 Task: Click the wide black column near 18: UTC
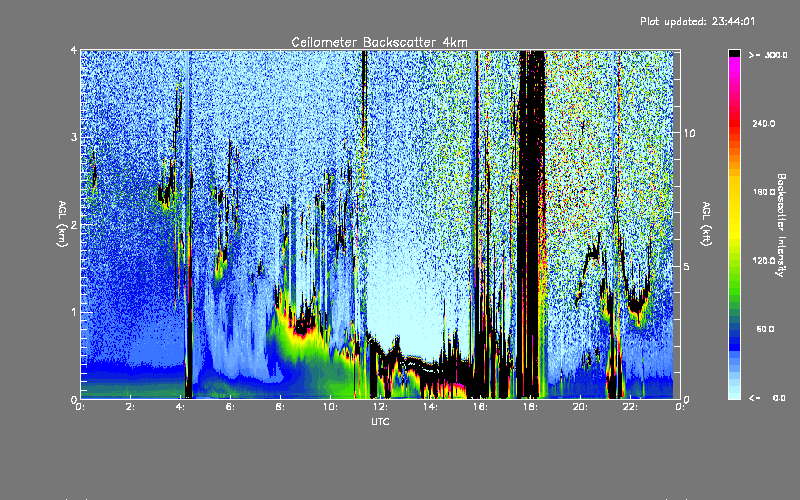(531, 224)
